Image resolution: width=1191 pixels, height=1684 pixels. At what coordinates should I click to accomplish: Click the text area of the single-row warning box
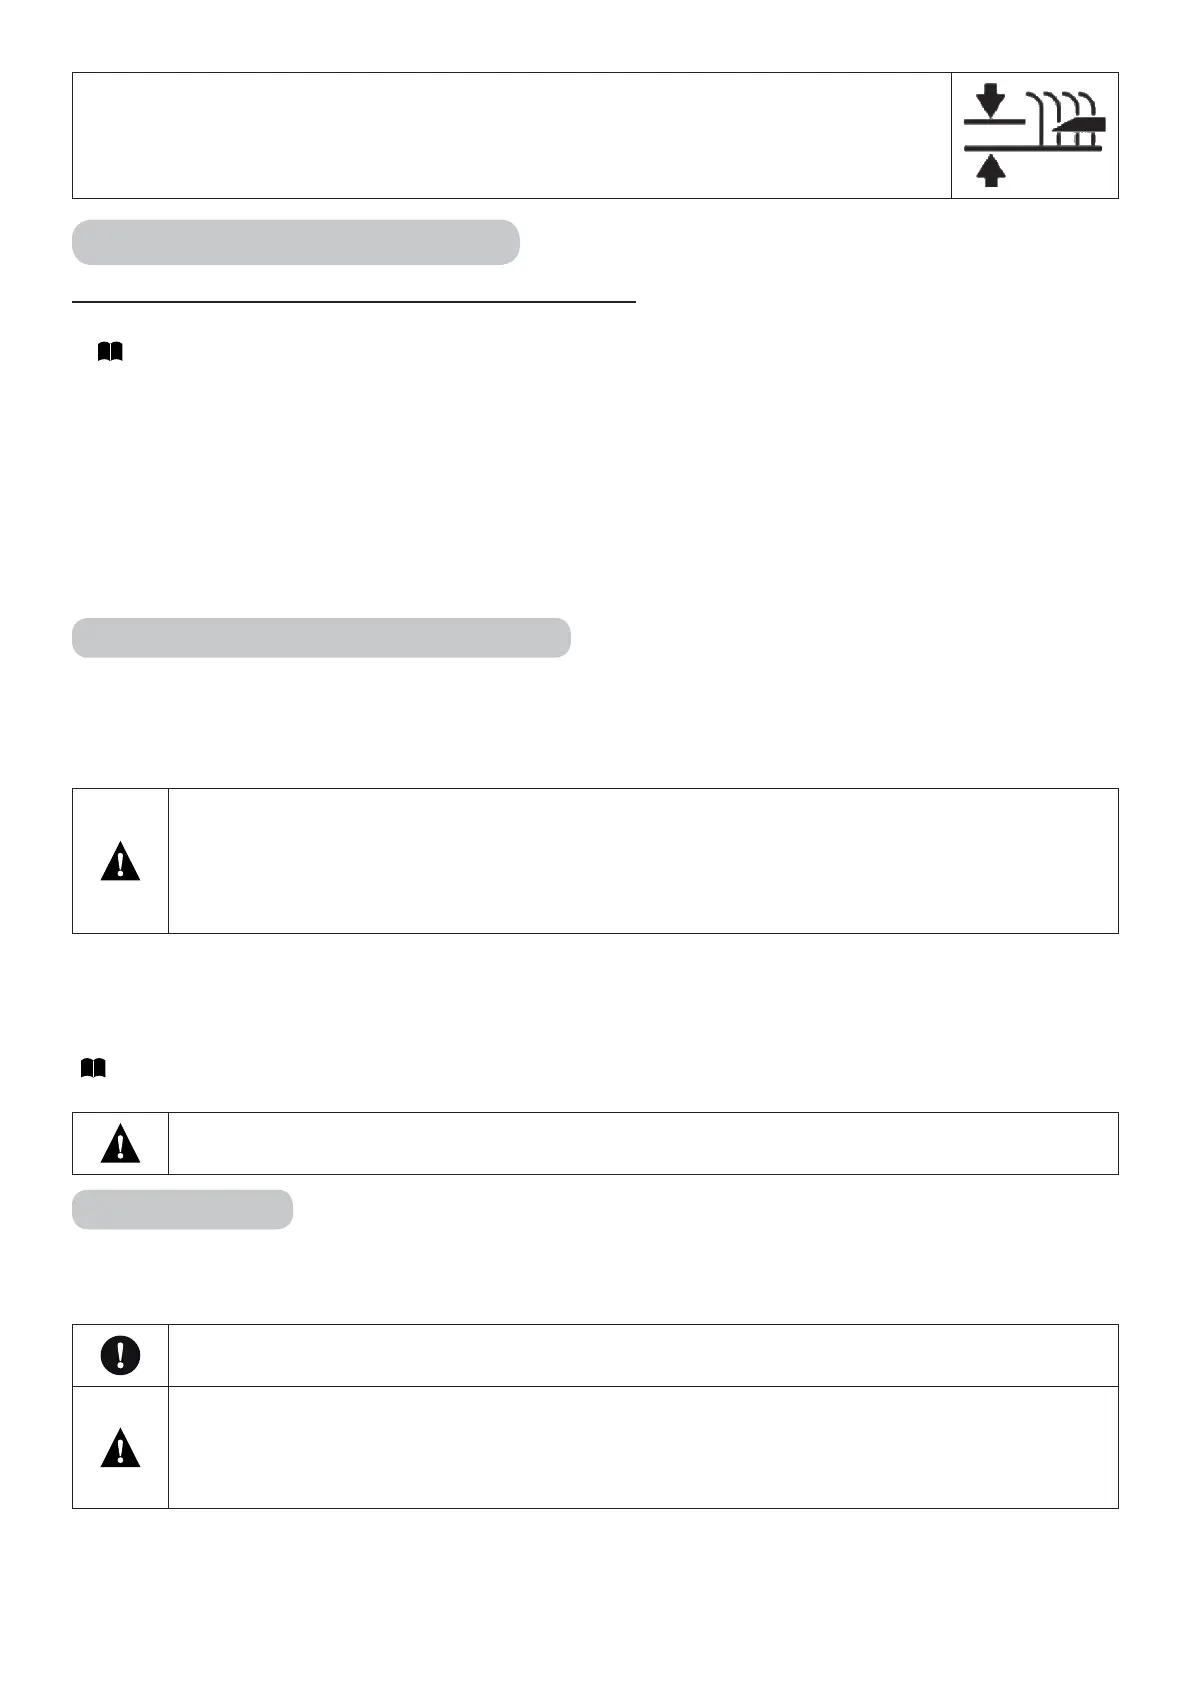[x=642, y=1143]
